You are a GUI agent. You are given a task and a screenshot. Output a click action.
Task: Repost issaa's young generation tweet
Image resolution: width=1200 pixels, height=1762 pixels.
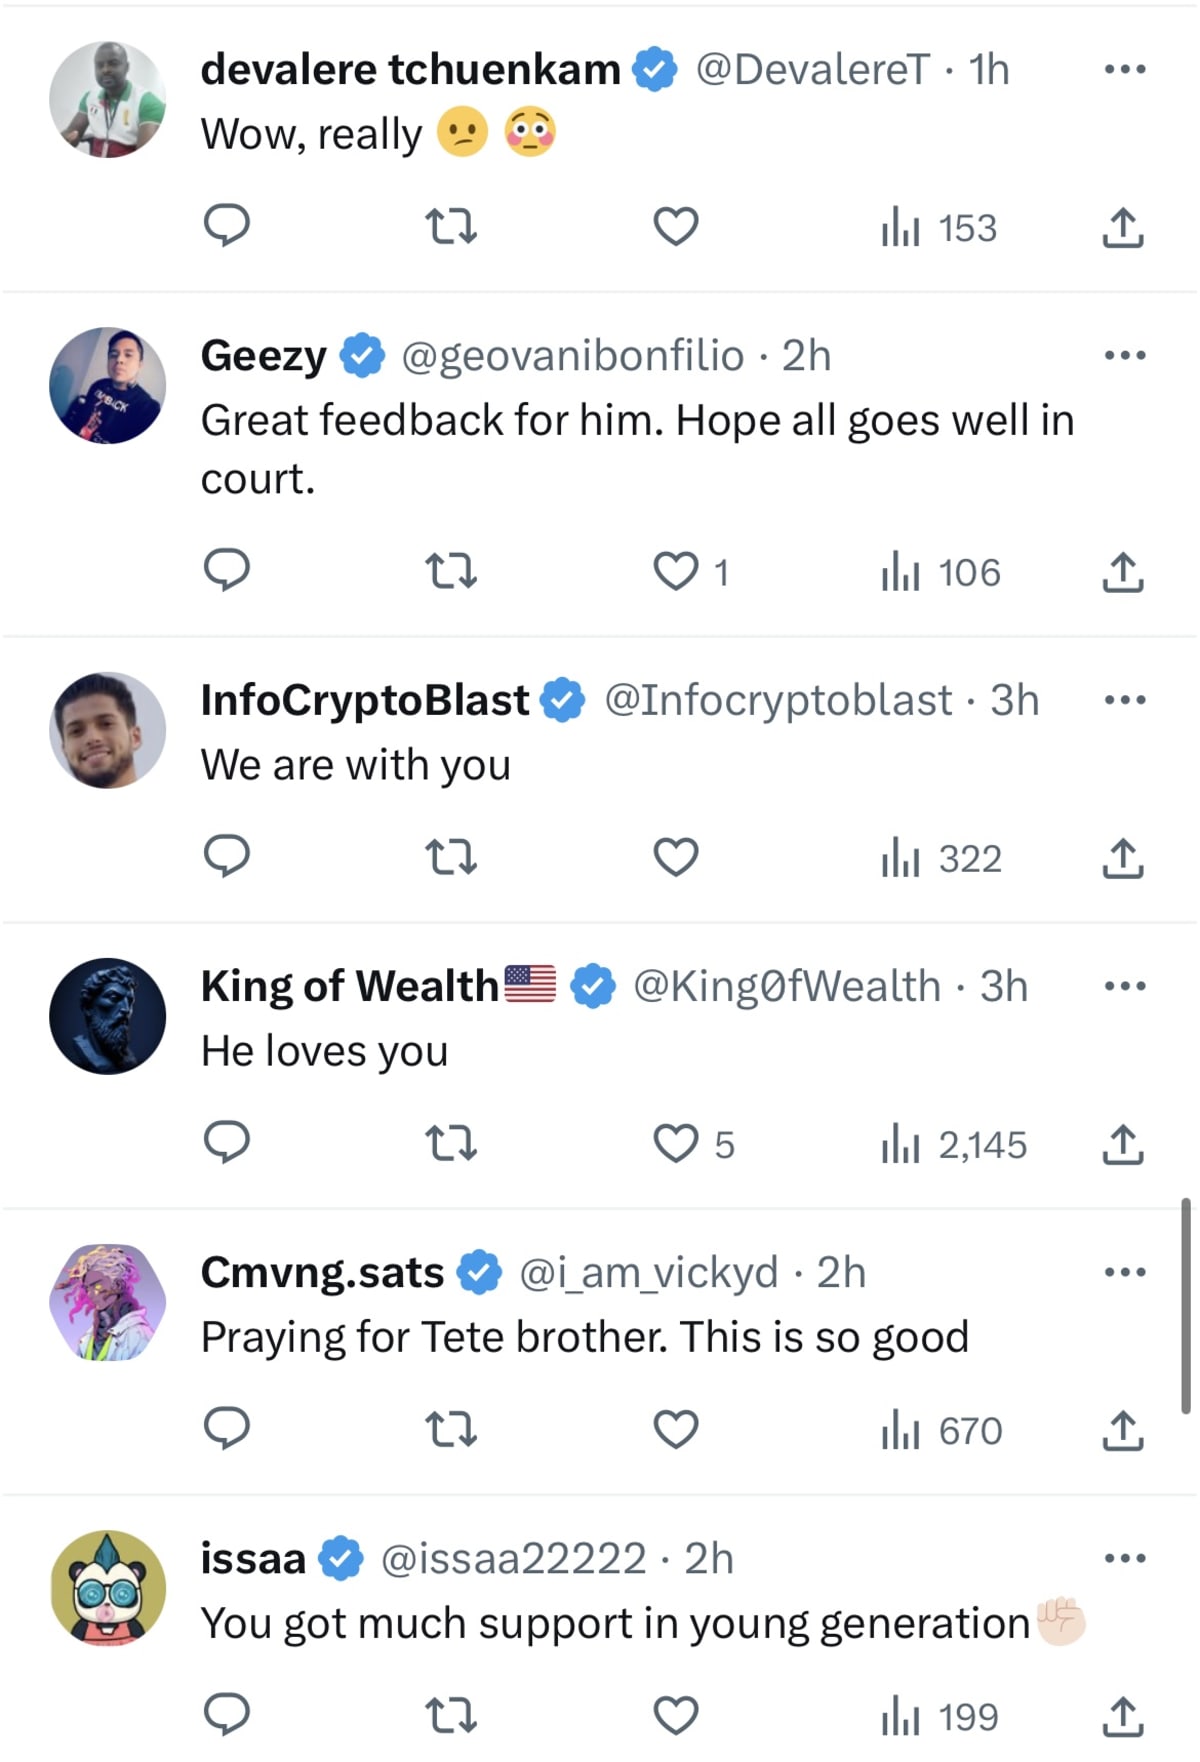click(451, 1715)
